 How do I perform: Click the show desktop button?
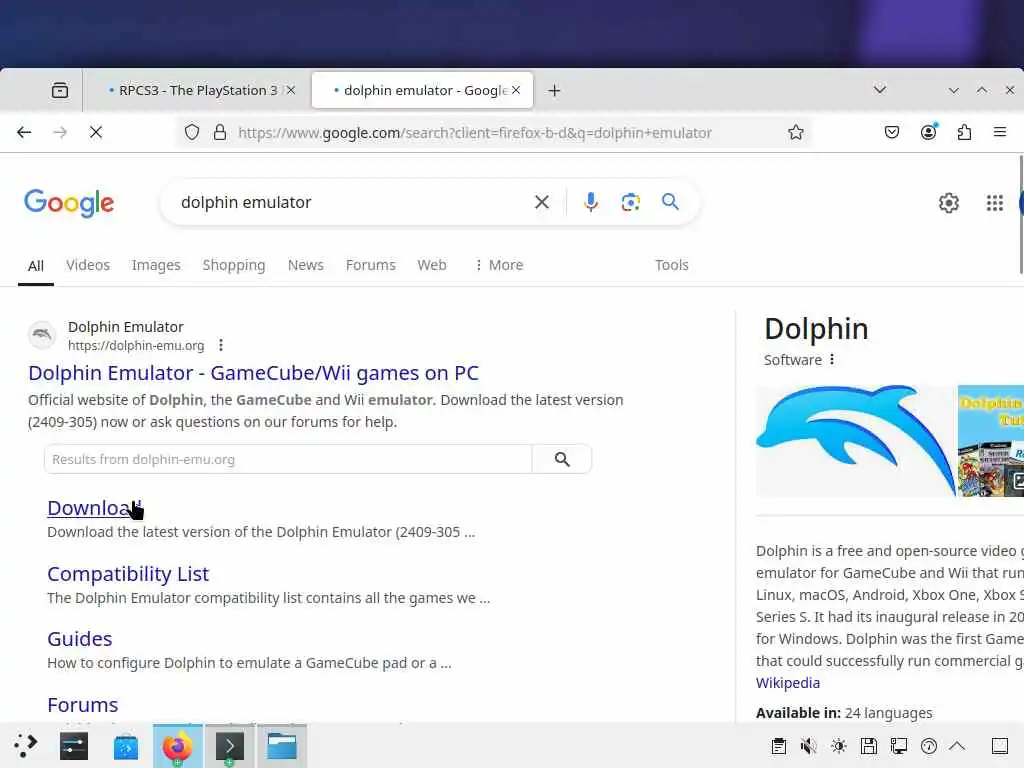1000,746
